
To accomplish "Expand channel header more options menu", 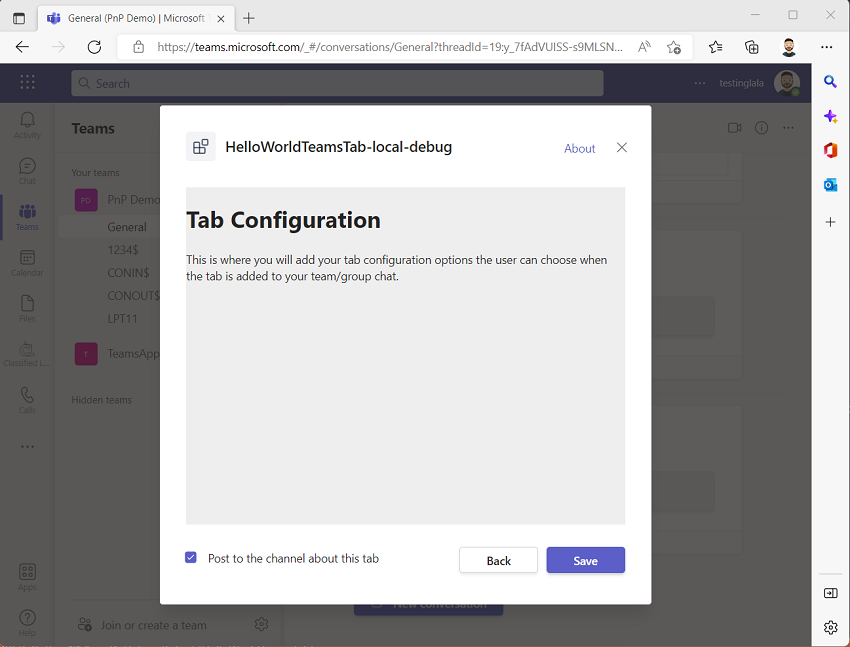I will pos(789,128).
